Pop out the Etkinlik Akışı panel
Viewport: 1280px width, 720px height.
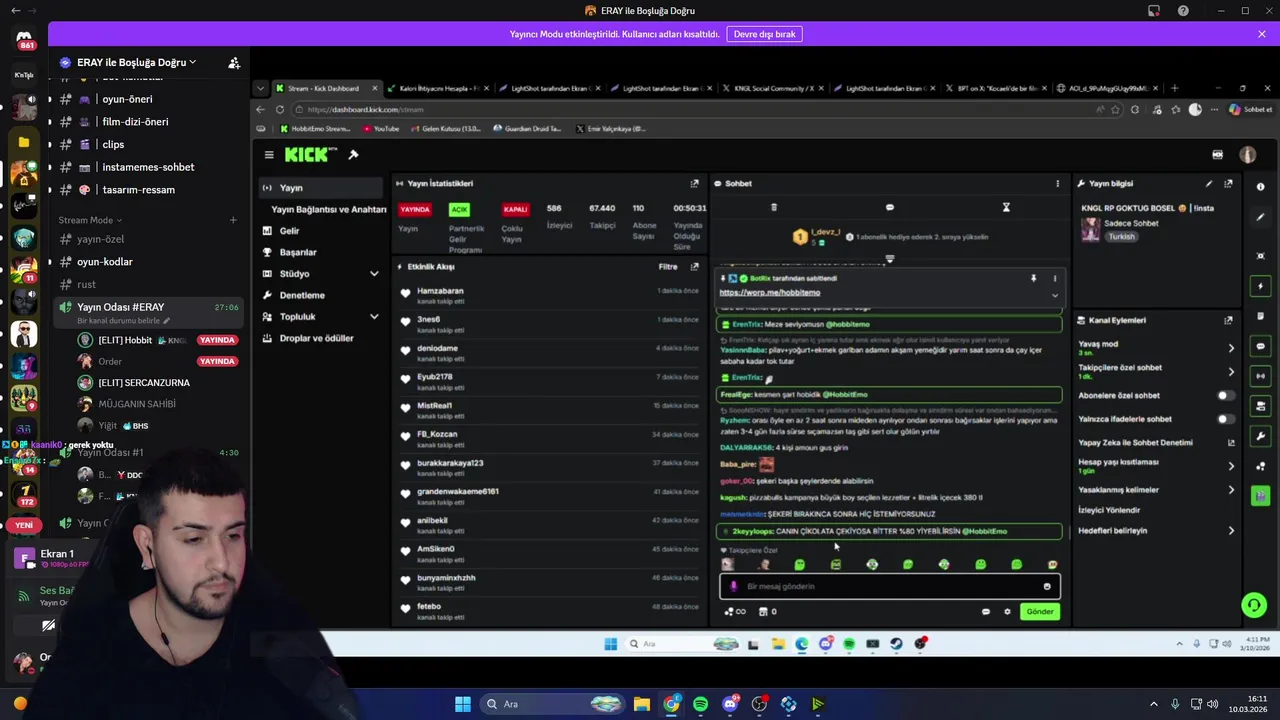coord(695,267)
